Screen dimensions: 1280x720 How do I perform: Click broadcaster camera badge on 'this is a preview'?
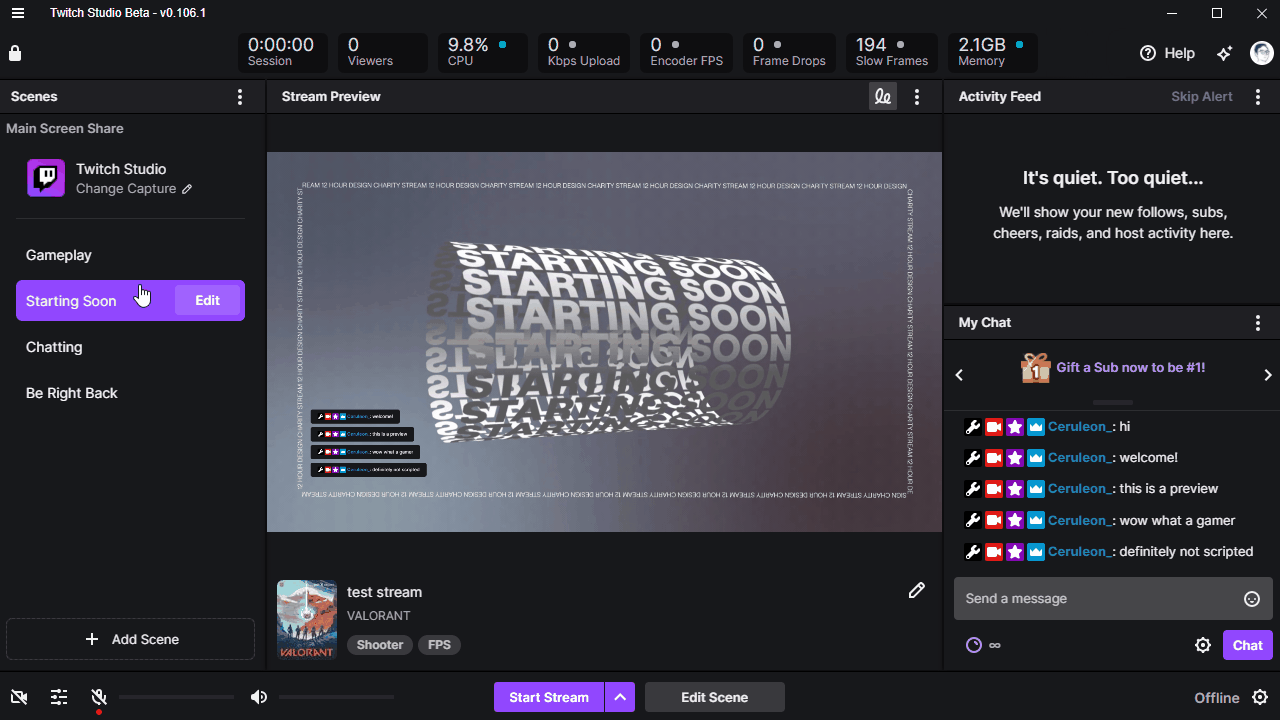[x=993, y=489]
